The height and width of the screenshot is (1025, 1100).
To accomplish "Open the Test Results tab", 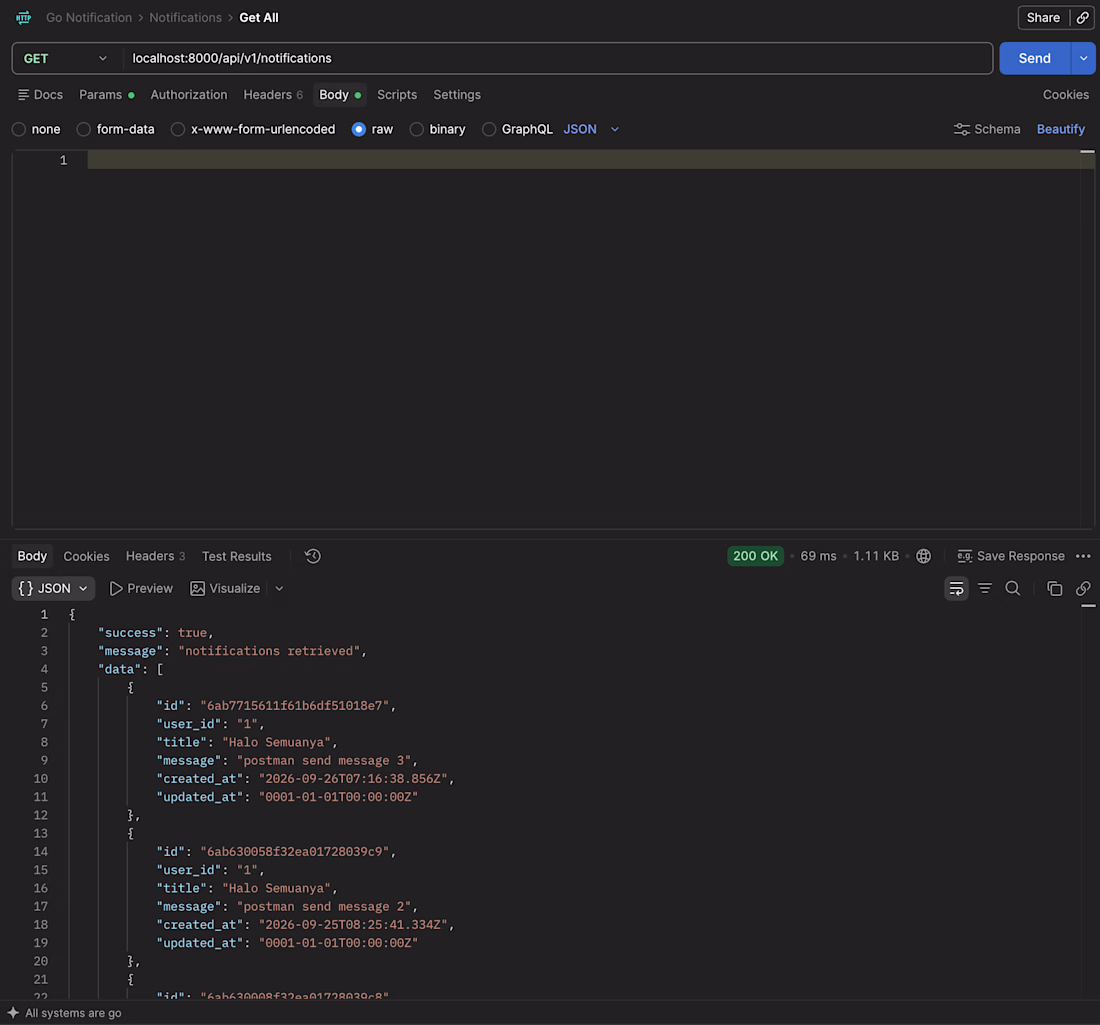I will pos(236,556).
